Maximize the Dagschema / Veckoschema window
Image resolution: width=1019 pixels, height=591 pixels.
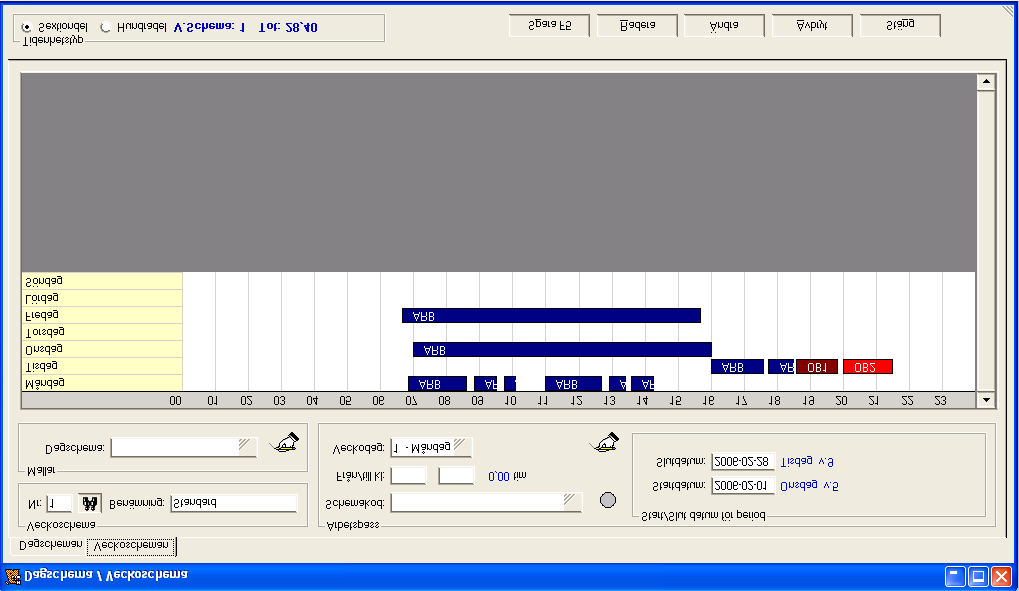[977, 576]
